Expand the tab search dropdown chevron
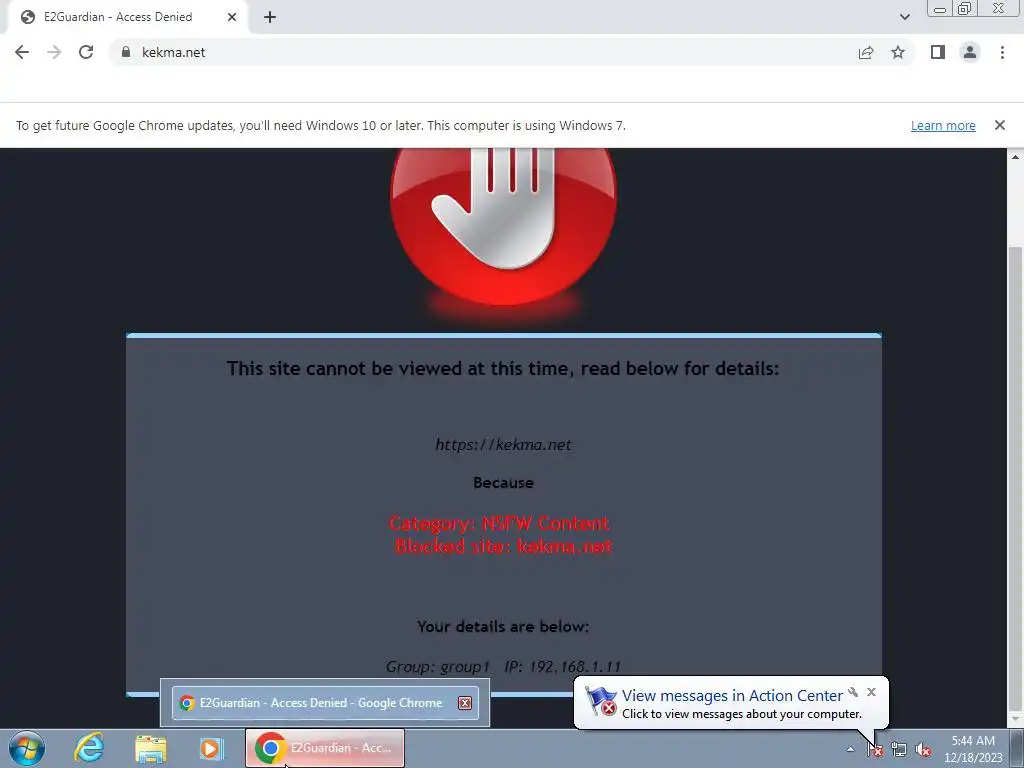The image size is (1024, 768). tap(904, 17)
